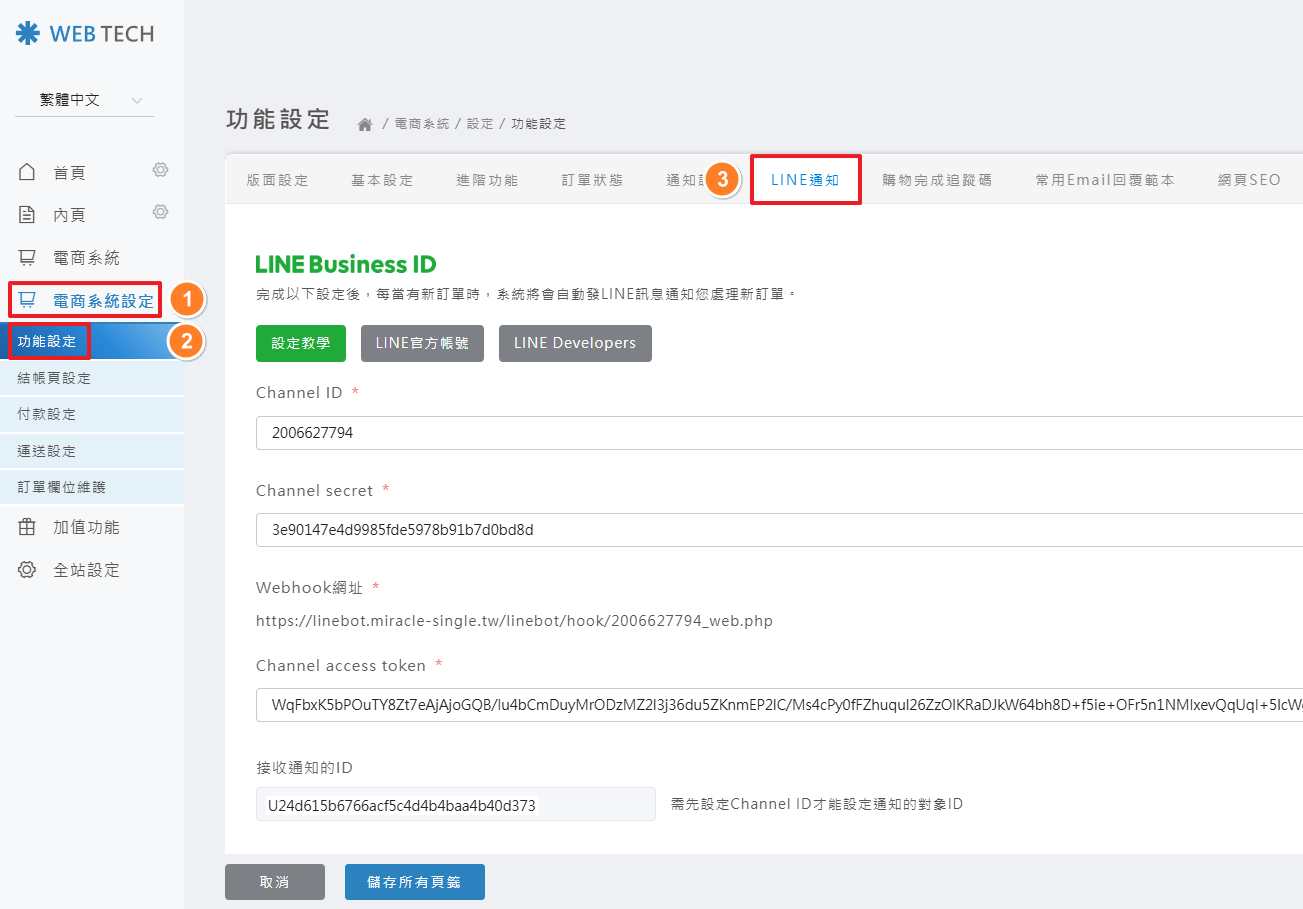Open the 網頁SEO tab
This screenshot has width=1303, height=909.
tap(1248, 180)
